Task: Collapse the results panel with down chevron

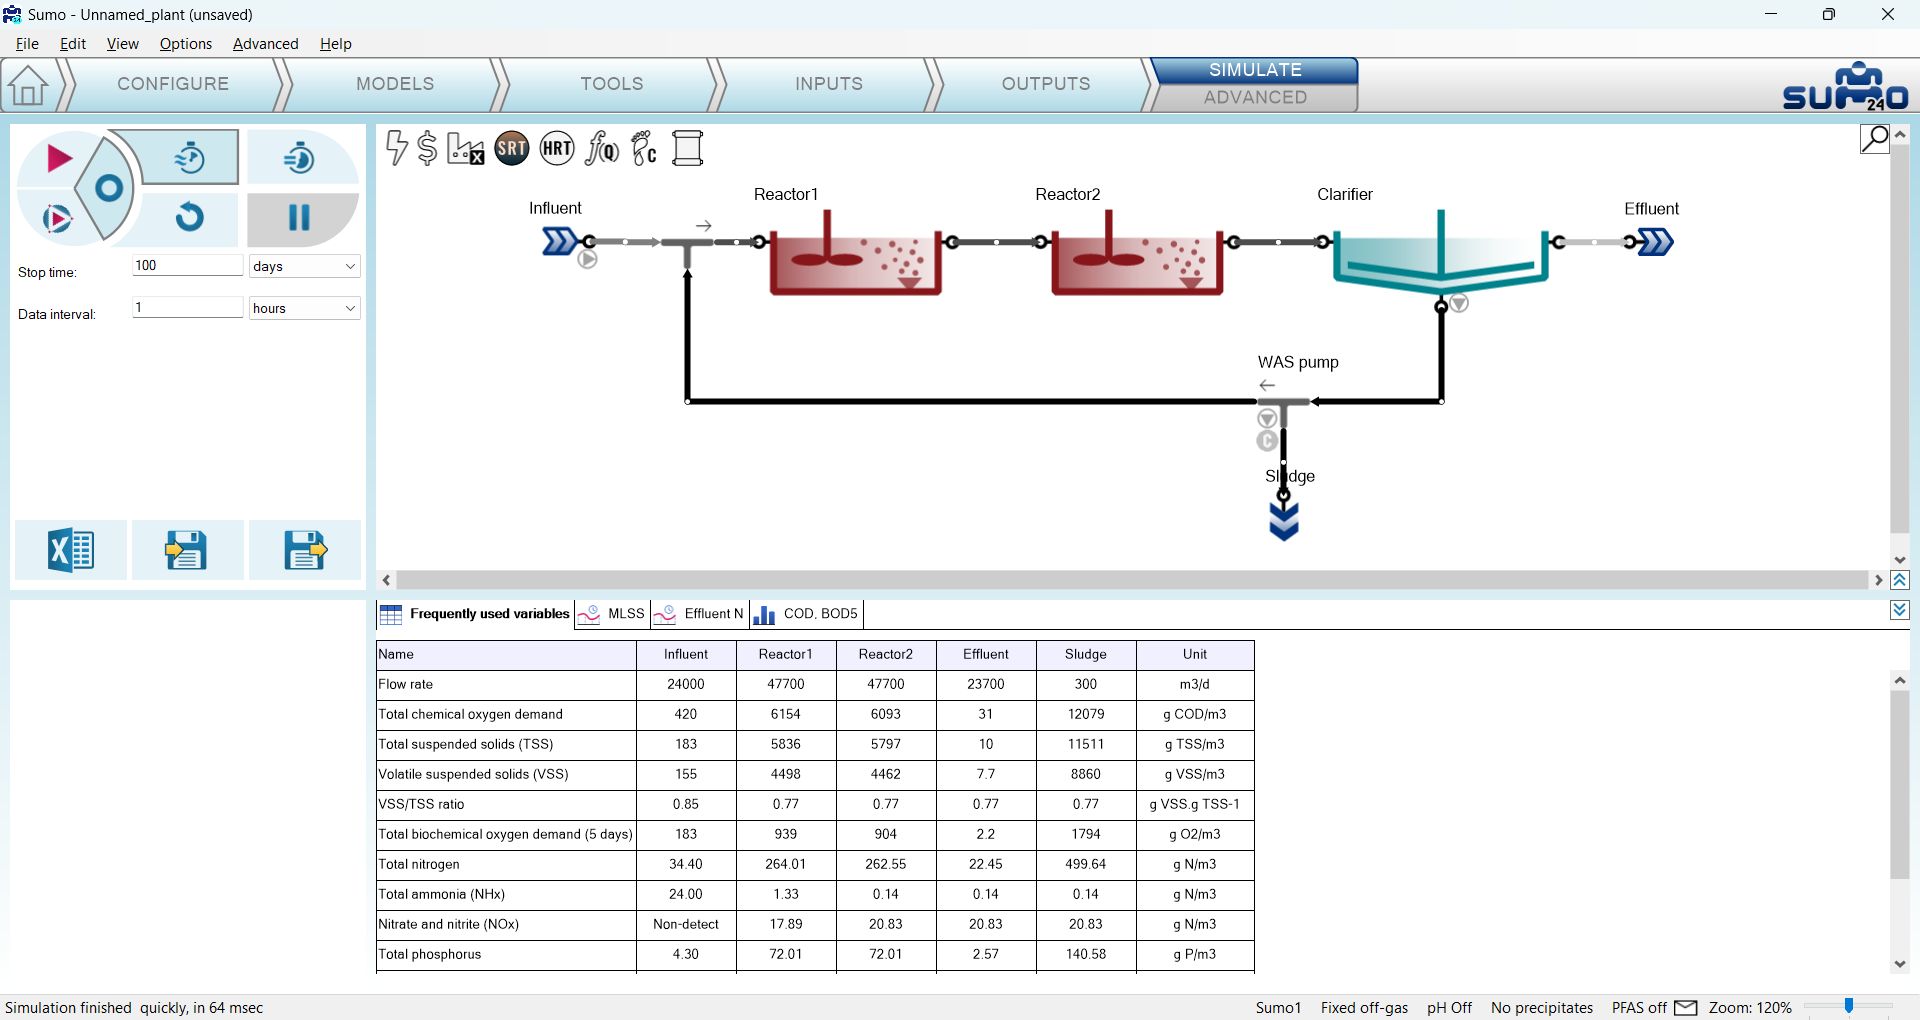Action: (1900, 610)
